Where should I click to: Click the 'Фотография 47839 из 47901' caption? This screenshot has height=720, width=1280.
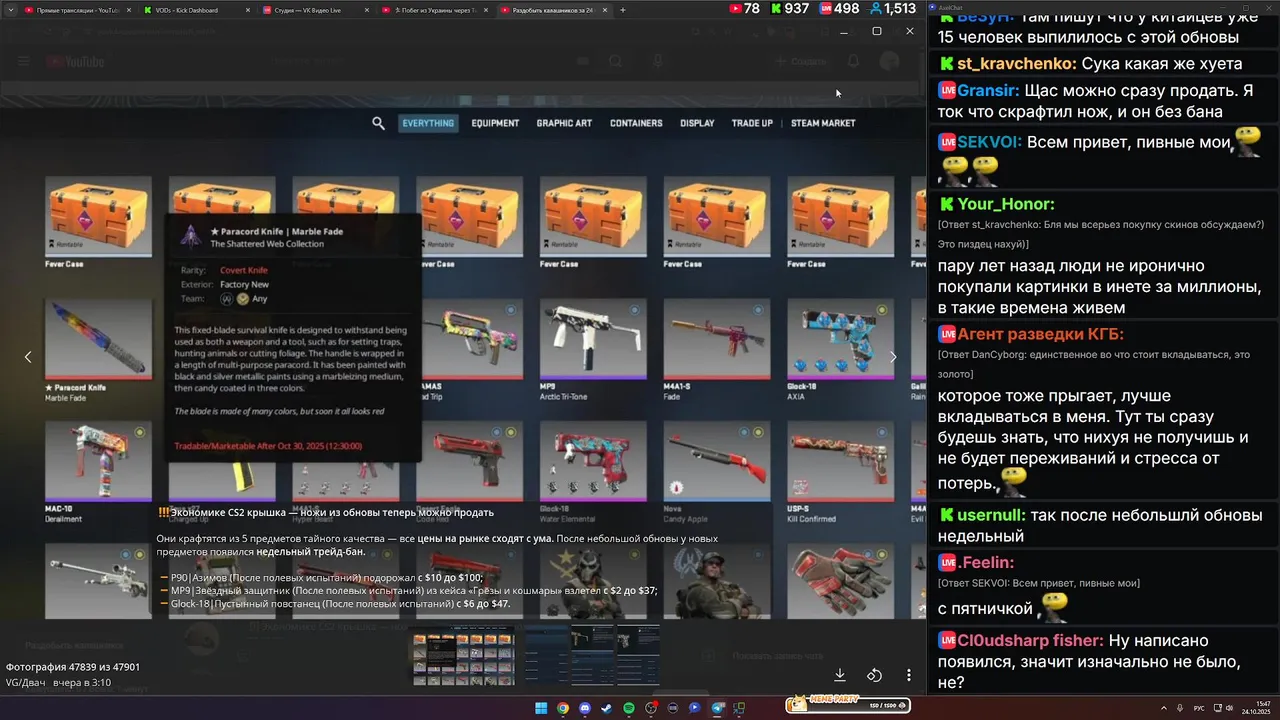73,667
